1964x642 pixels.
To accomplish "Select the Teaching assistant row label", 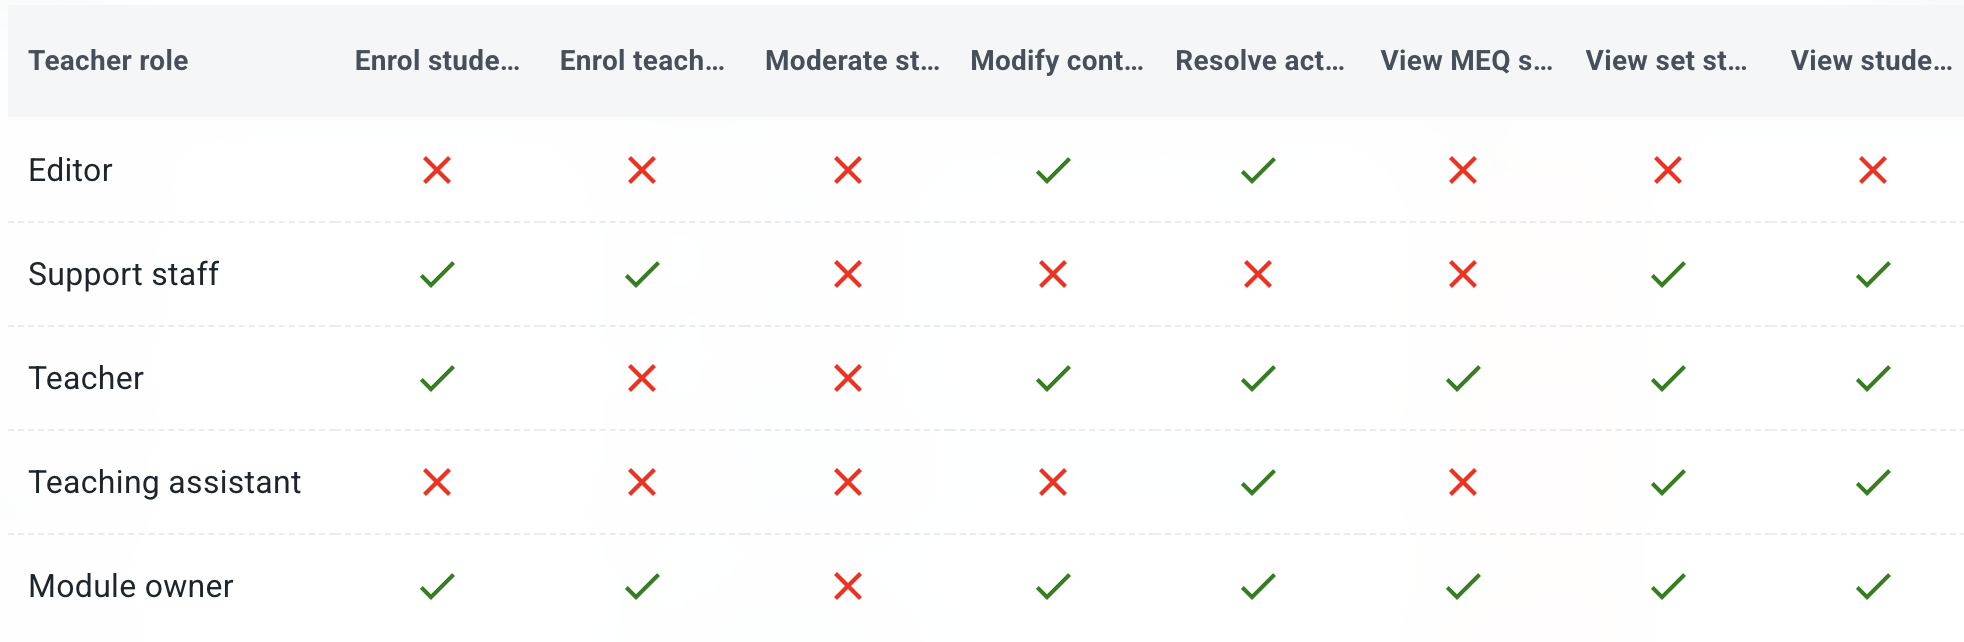I will tap(164, 482).
